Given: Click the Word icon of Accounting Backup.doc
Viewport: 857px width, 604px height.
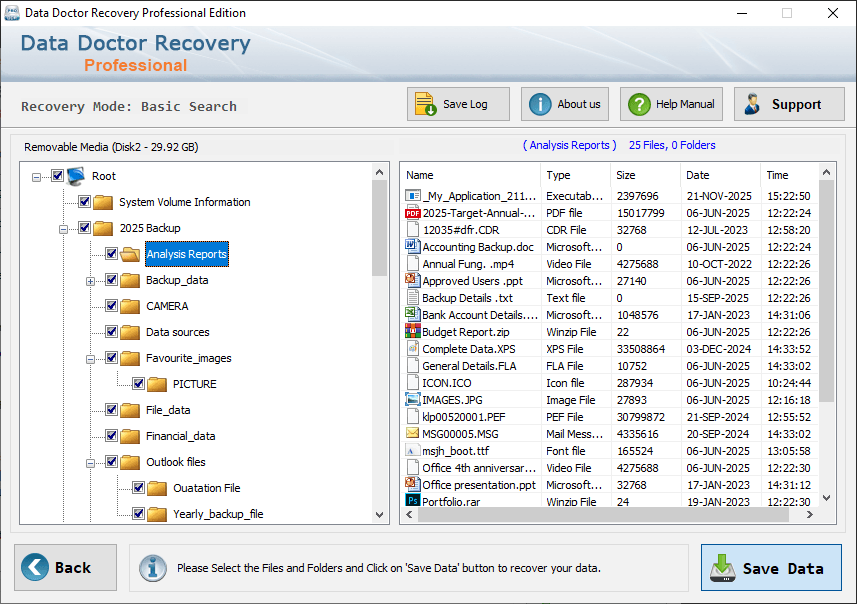Looking at the screenshot, I should click(x=413, y=246).
